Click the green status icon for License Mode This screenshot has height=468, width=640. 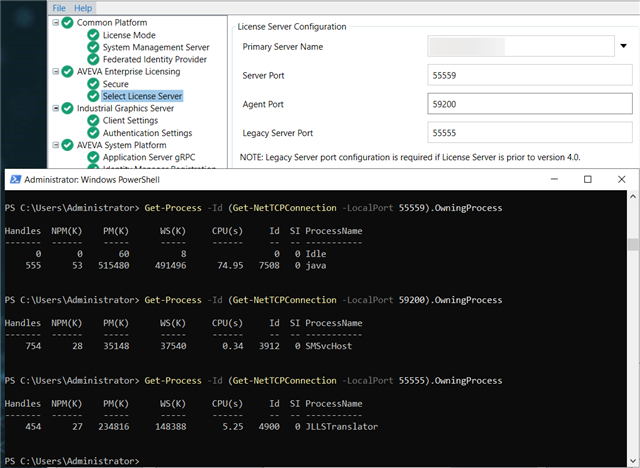(x=93, y=35)
